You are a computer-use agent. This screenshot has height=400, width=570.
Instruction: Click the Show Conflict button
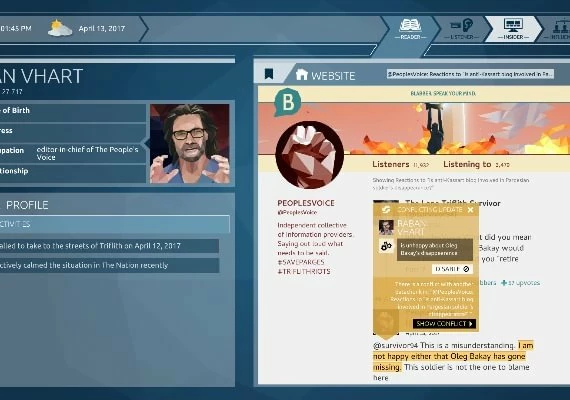coord(444,324)
